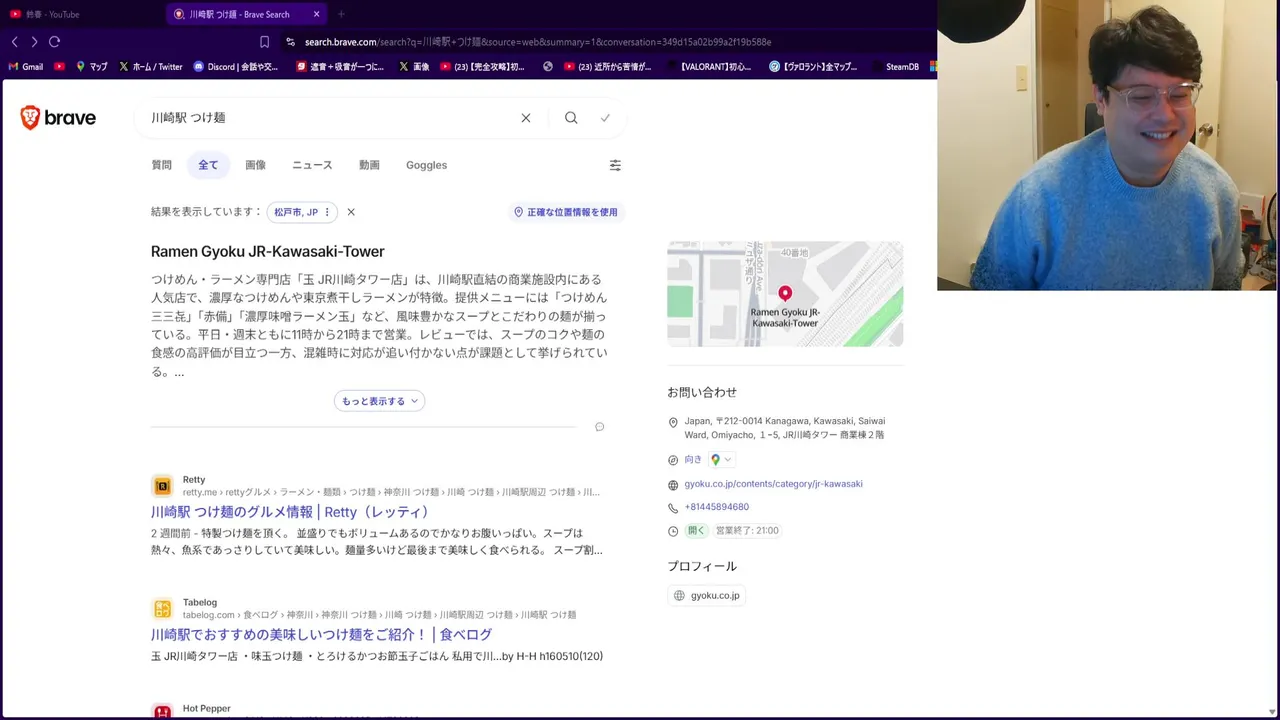
Task: Select the 全て tab
Action: click(x=208, y=165)
